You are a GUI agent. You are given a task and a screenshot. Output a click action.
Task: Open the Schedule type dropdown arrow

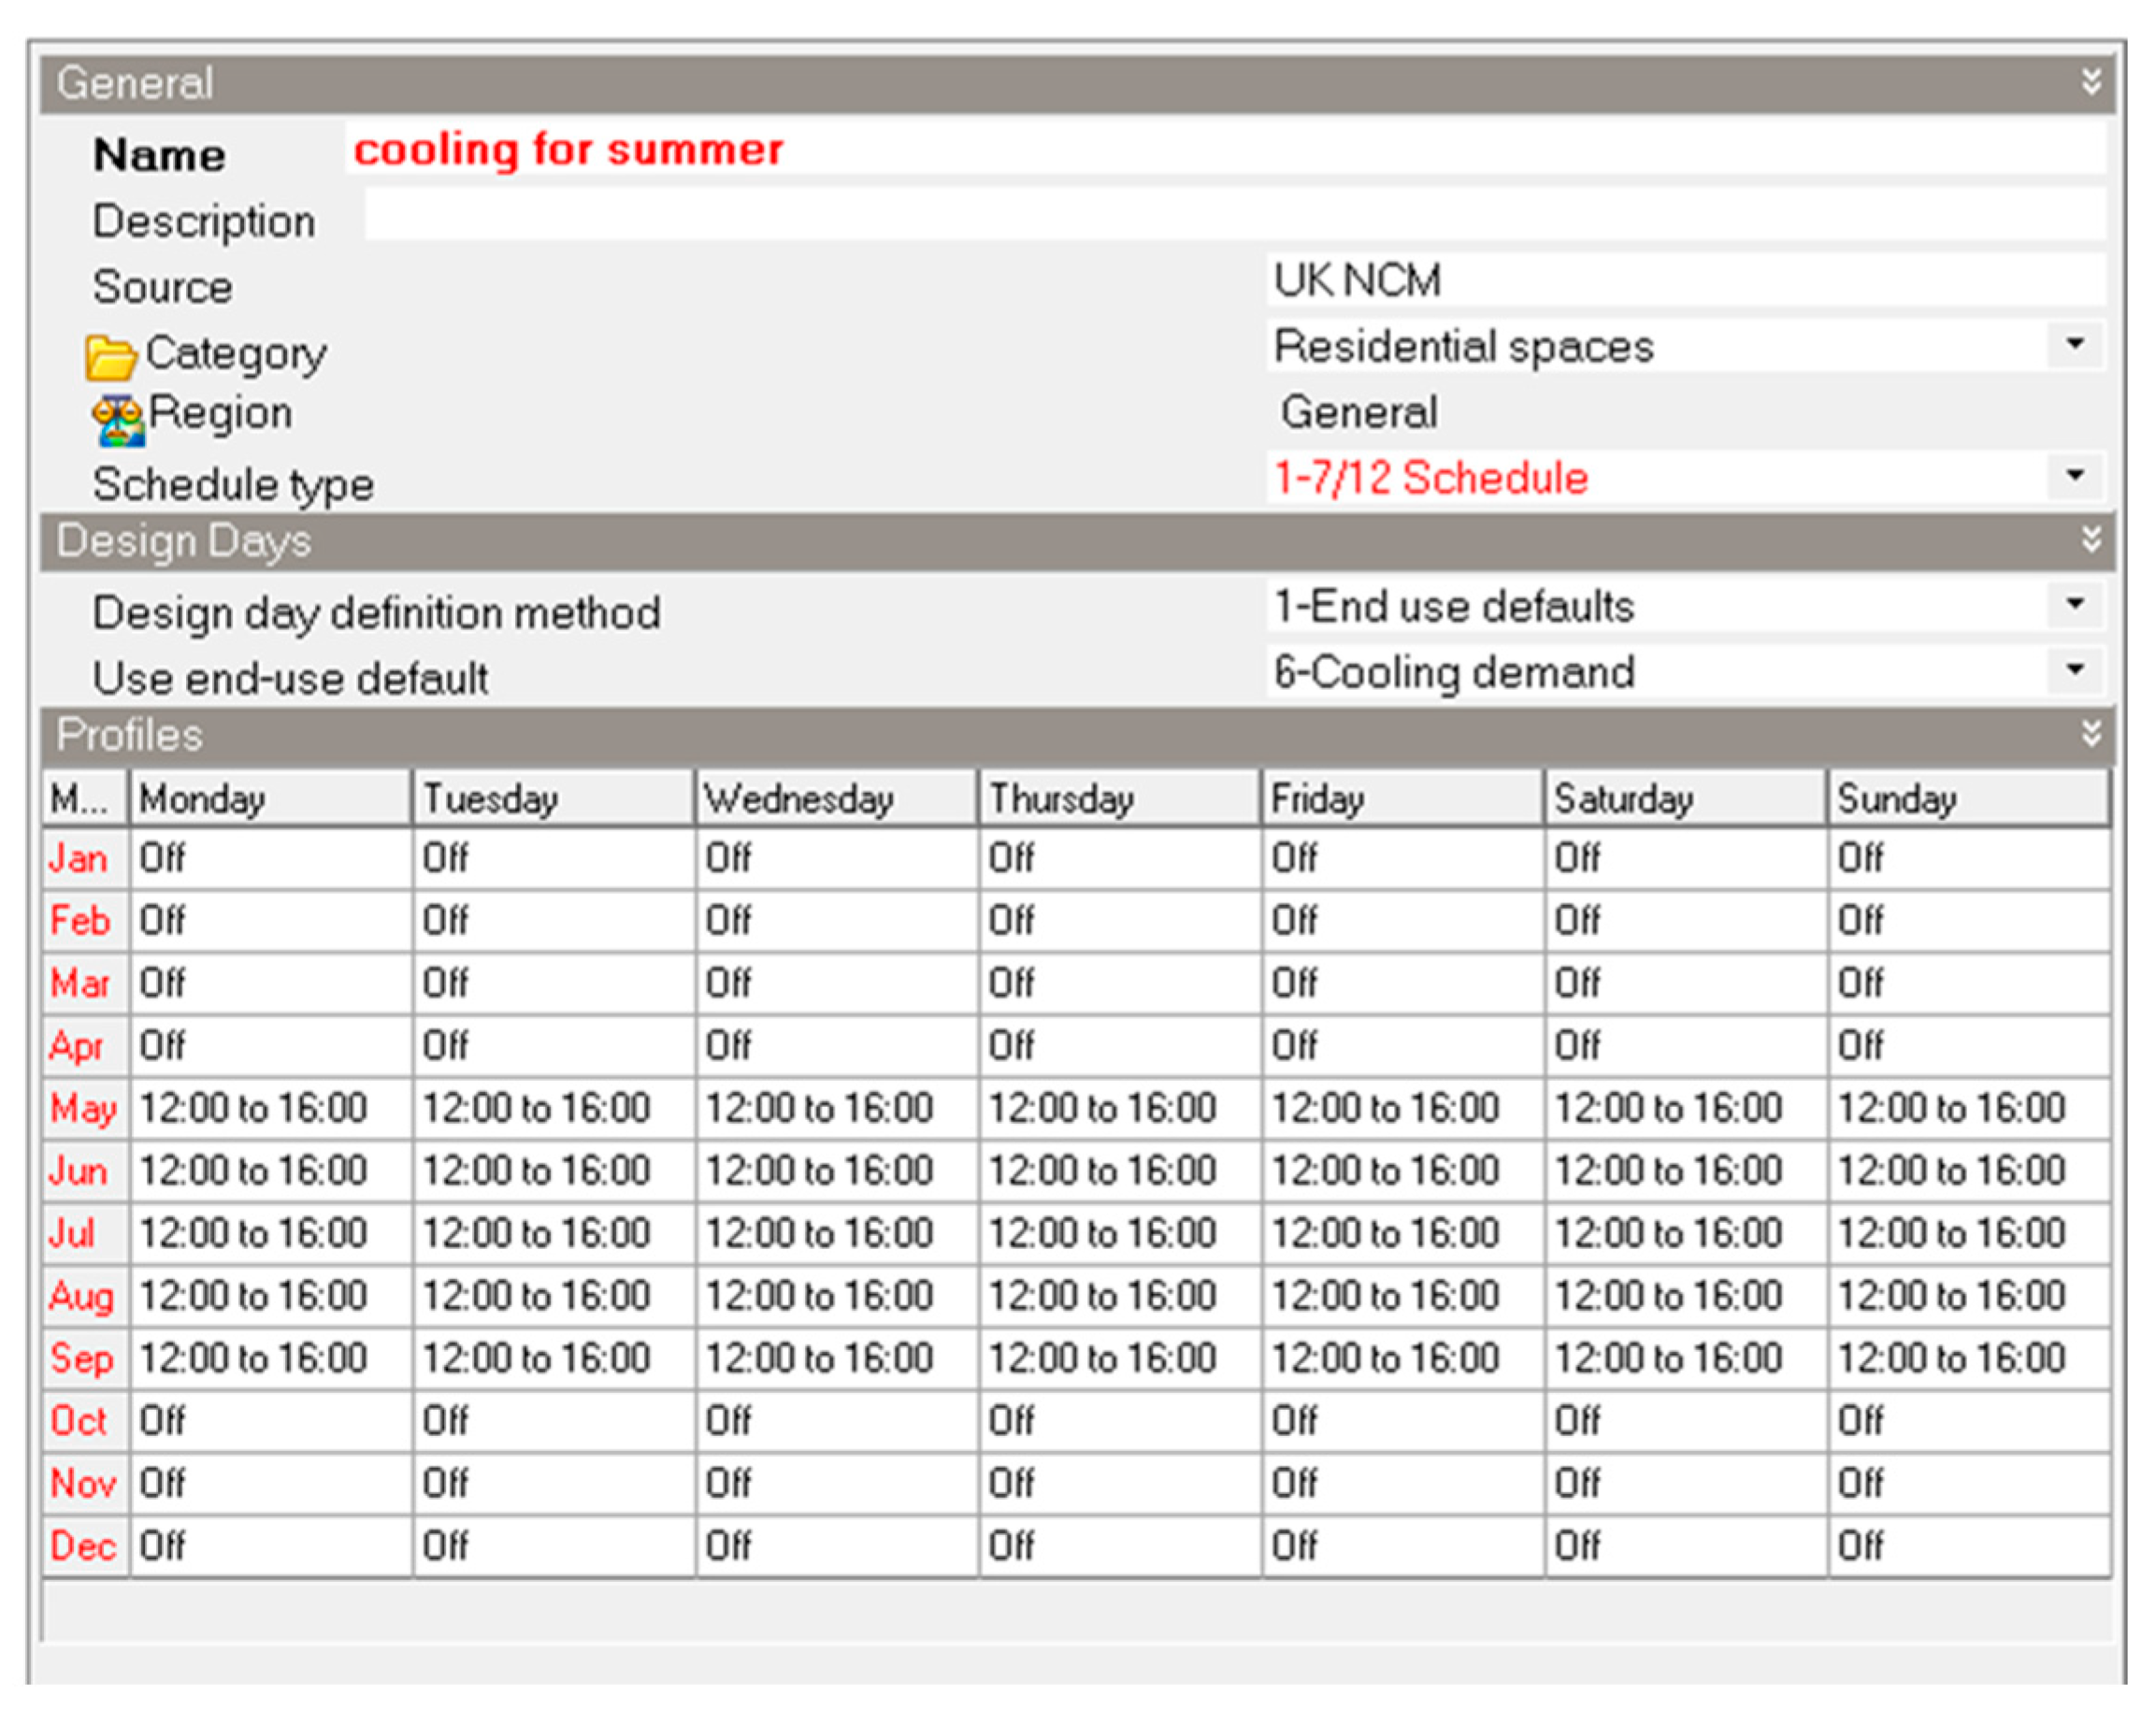point(2075,476)
